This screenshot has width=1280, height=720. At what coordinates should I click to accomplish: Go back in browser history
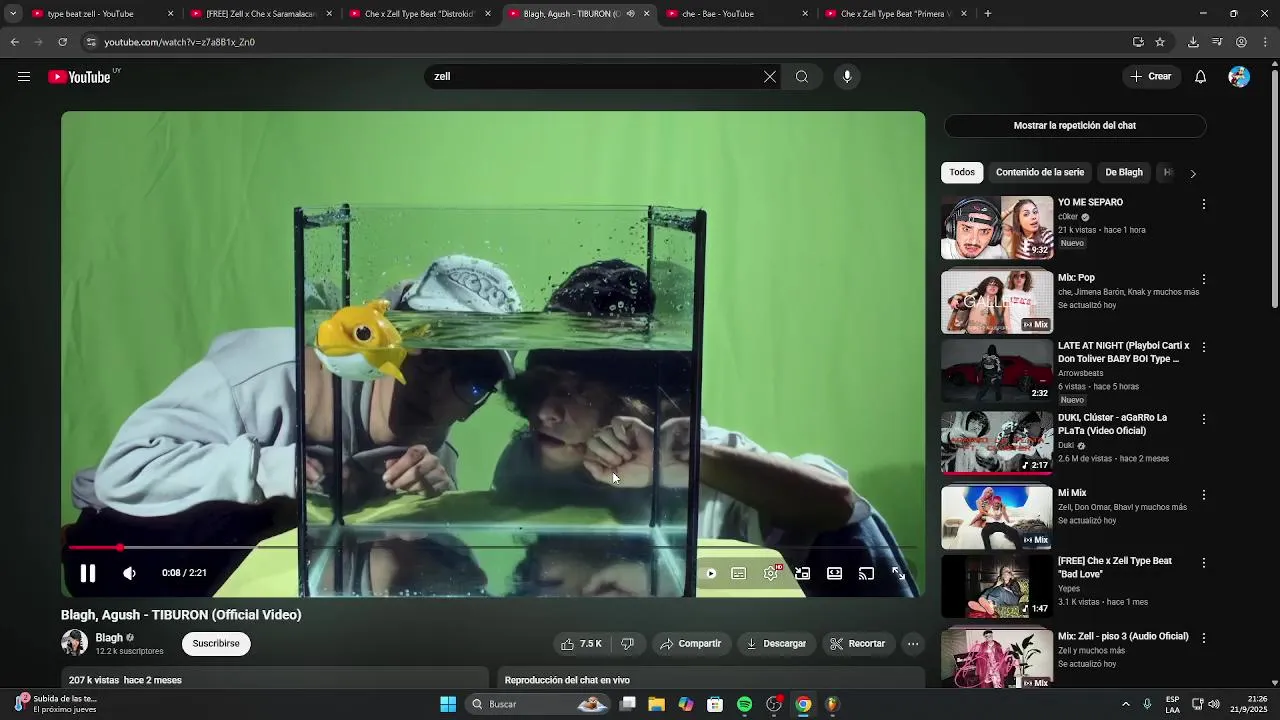tap(14, 42)
